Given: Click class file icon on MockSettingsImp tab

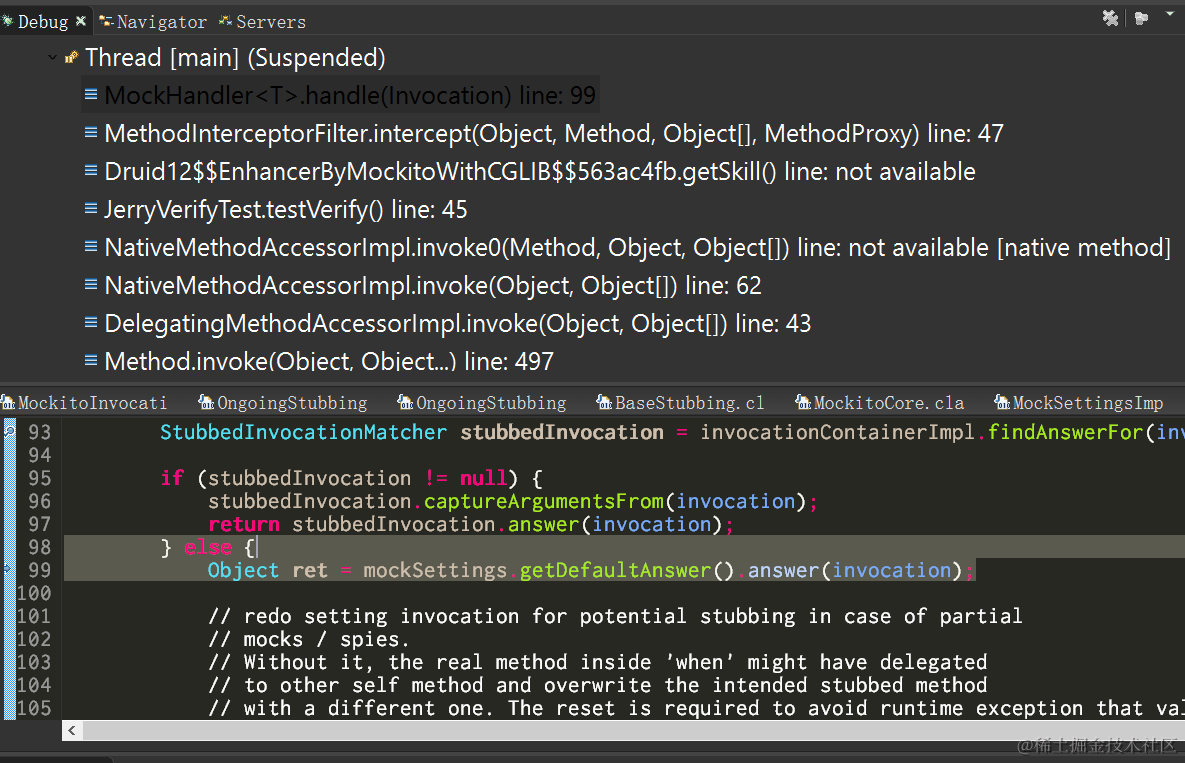Looking at the screenshot, I should pos(1002,403).
